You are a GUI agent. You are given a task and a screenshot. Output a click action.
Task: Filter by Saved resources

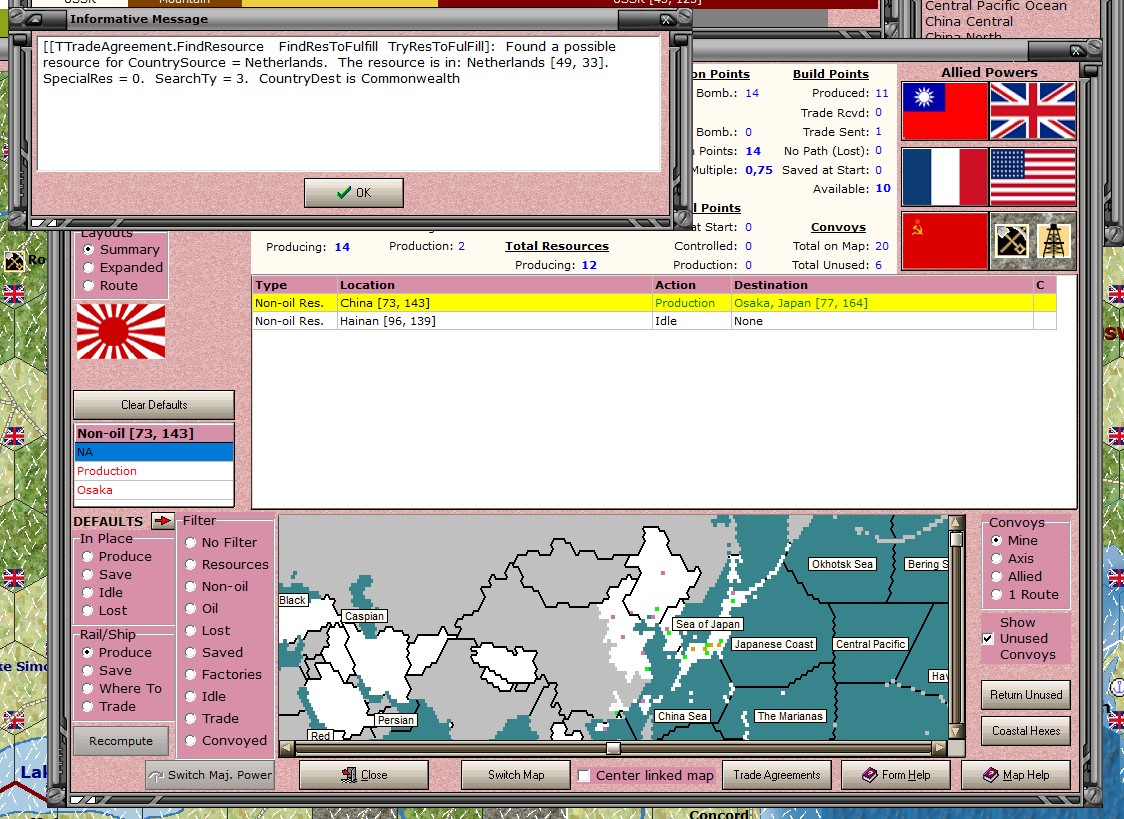pyautogui.click(x=191, y=653)
